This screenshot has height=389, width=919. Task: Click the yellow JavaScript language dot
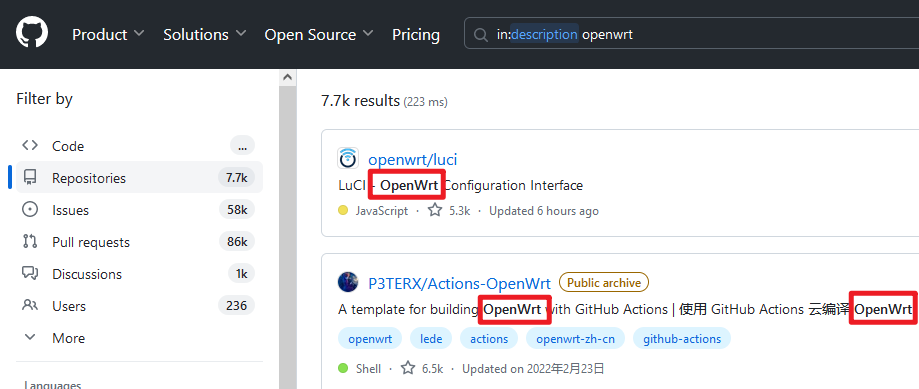tap(343, 210)
